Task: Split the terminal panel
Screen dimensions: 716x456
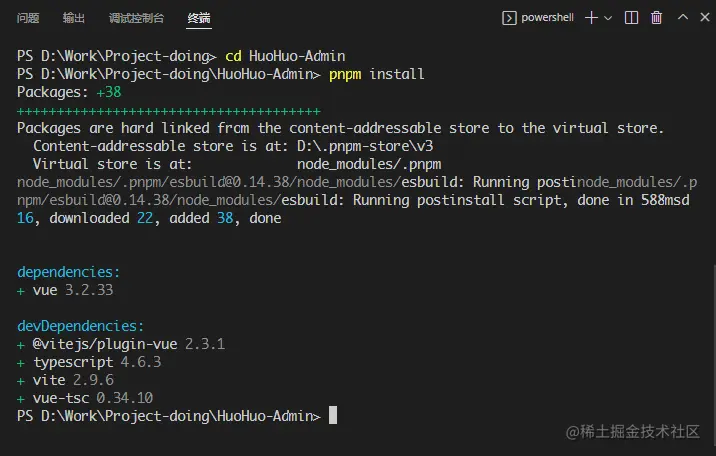Action: 631,18
